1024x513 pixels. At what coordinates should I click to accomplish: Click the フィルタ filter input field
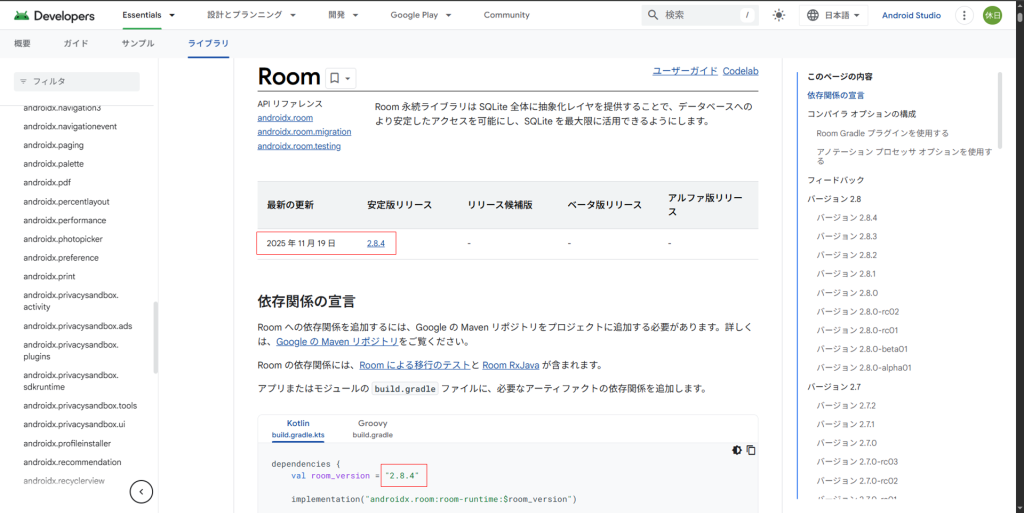point(78,81)
